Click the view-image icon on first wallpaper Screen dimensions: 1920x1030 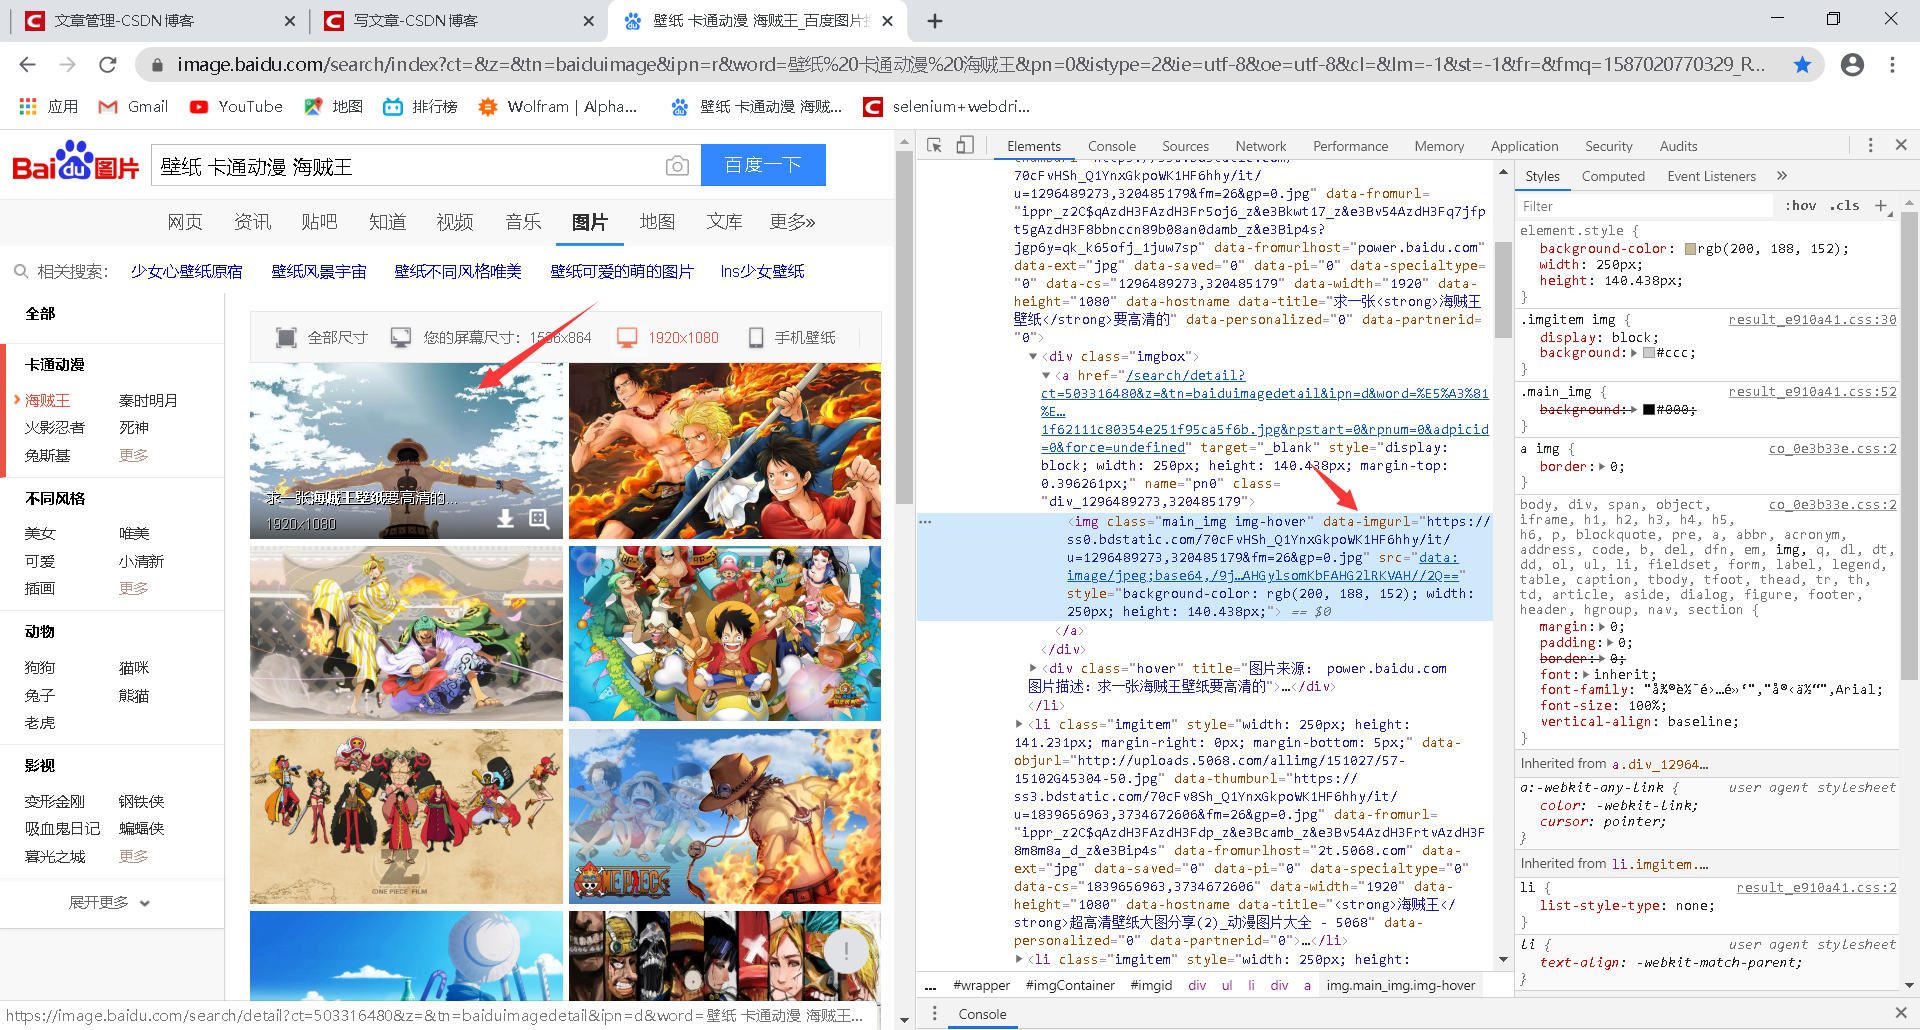click(539, 518)
